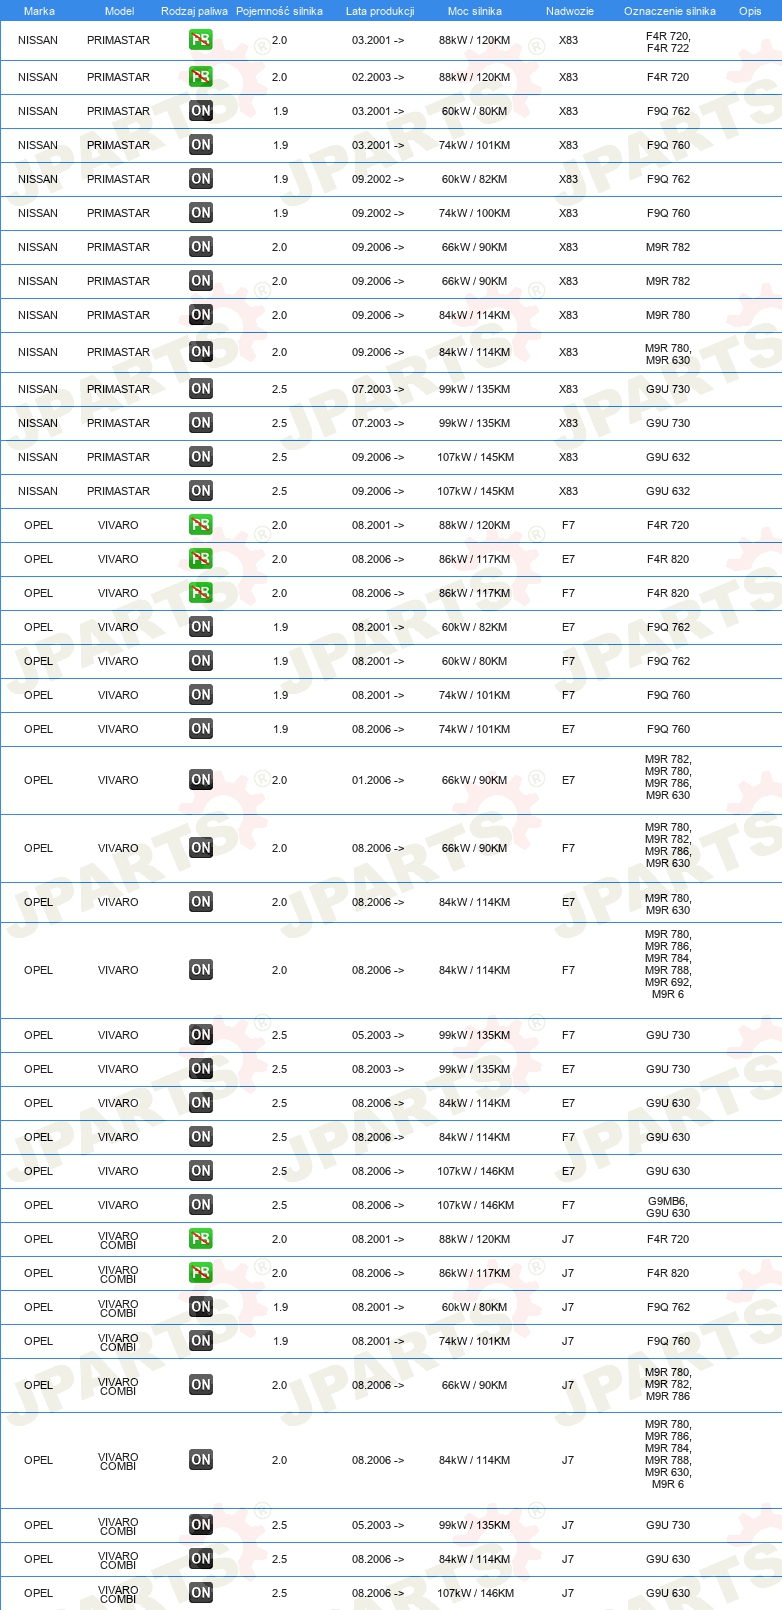Click diesel ON icon in Nissan 74kW/101KM row
Viewport: 782px width, 1610px height.
tap(201, 145)
